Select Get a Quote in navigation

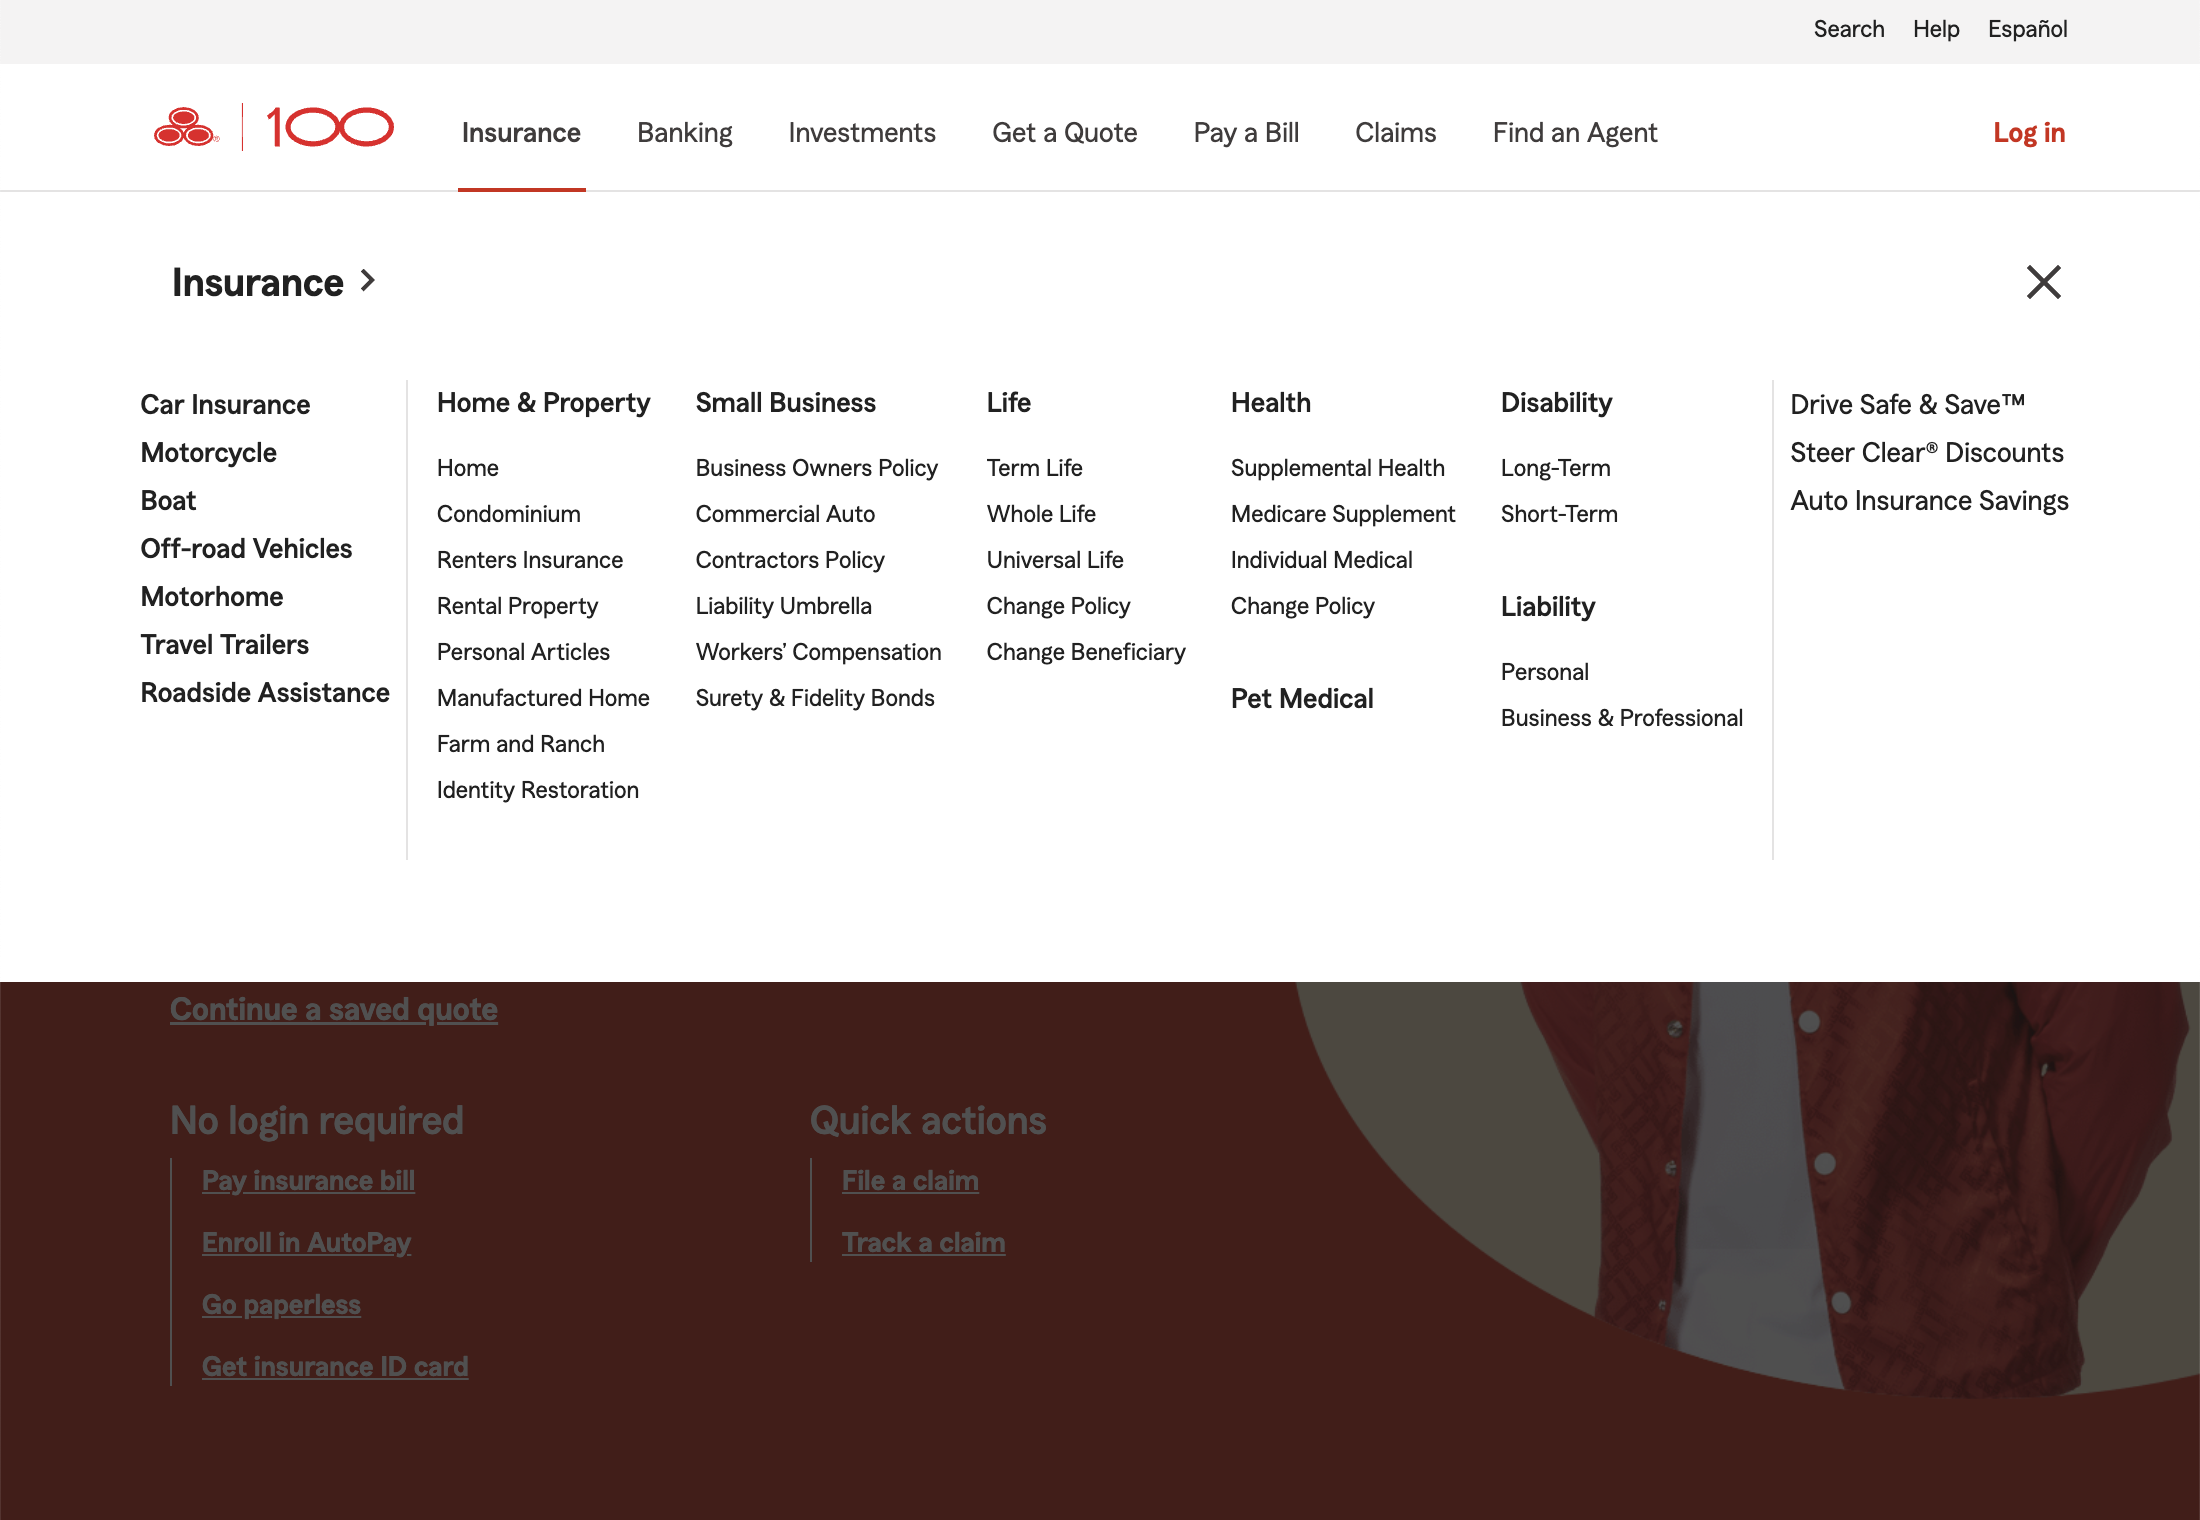[x=1064, y=132]
